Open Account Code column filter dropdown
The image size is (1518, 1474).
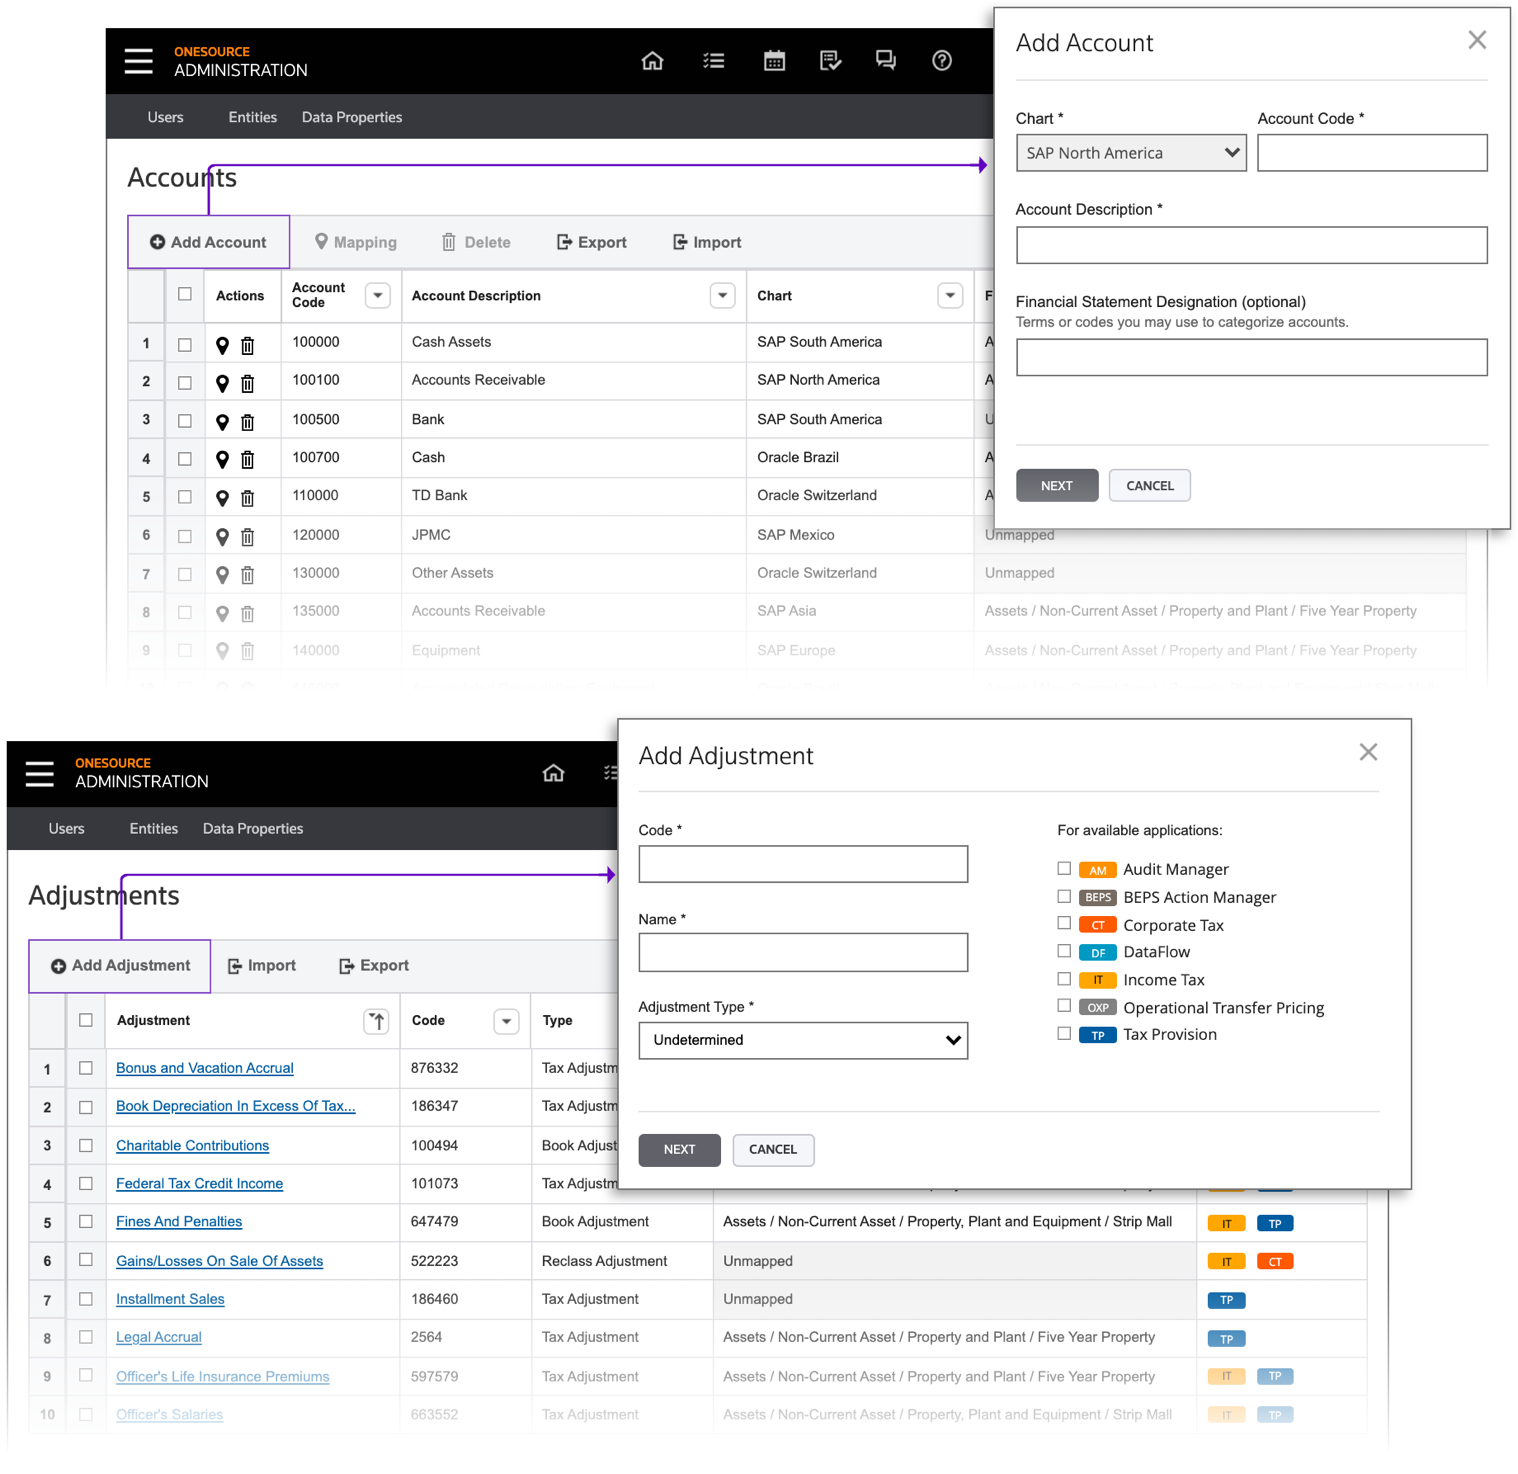(x=377, y=296)
